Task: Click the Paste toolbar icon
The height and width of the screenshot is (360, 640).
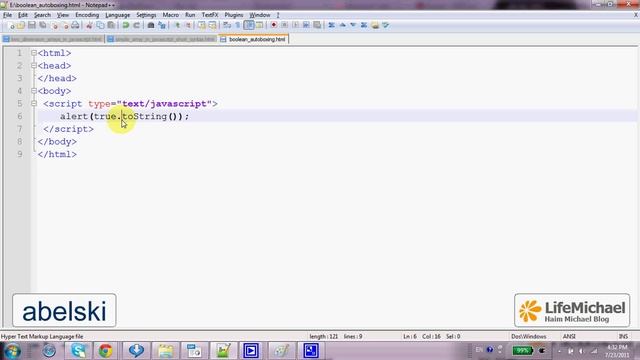Action: tap(111, 25)
